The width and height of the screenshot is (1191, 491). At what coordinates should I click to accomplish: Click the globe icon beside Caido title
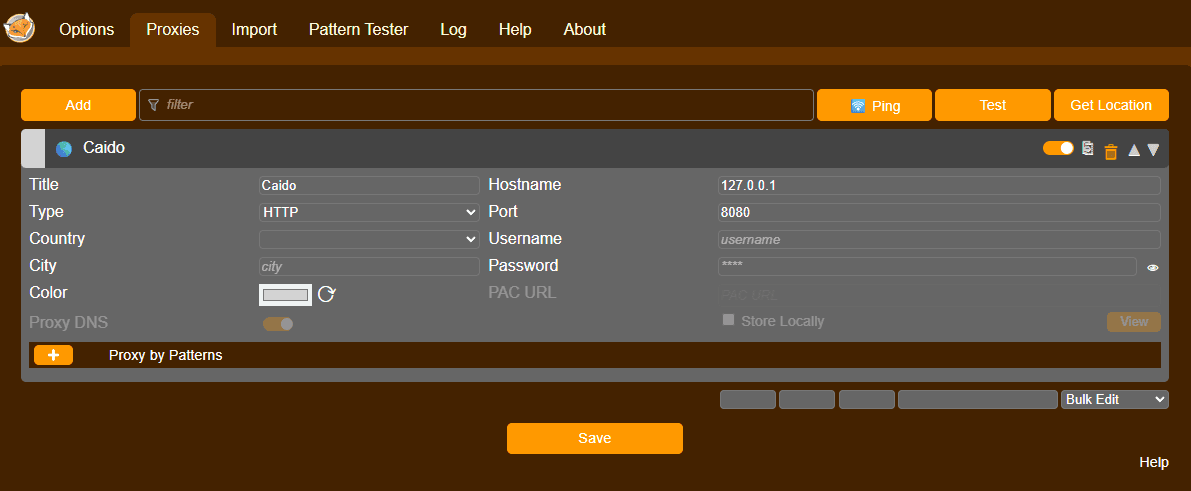click(64, 149)
